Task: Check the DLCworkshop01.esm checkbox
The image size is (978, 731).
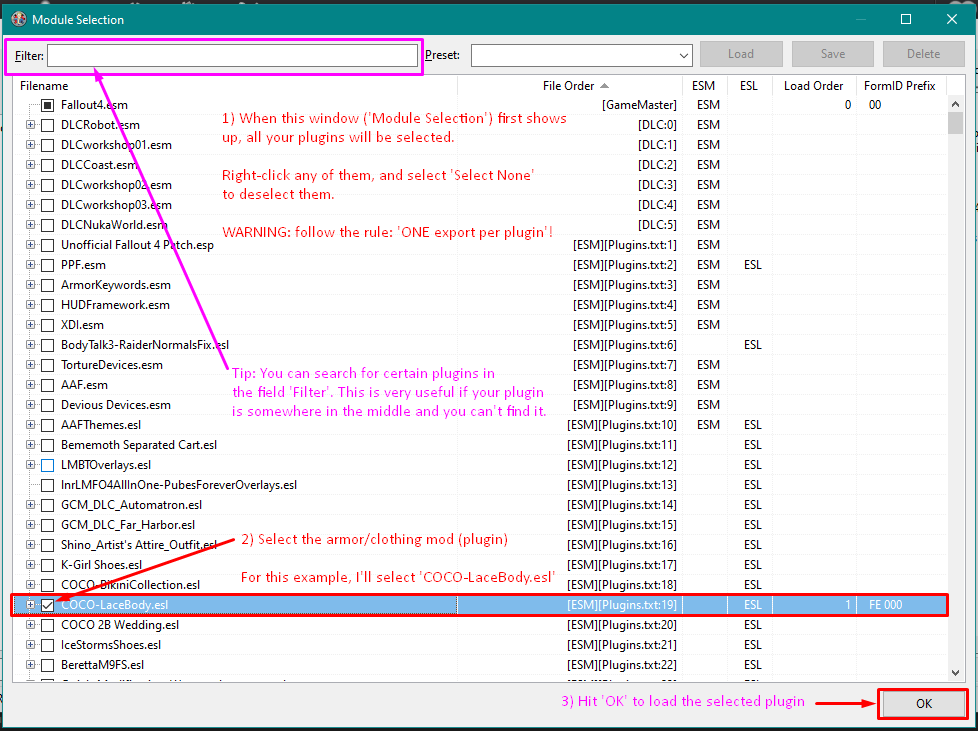Action: [x=47, y=145]
